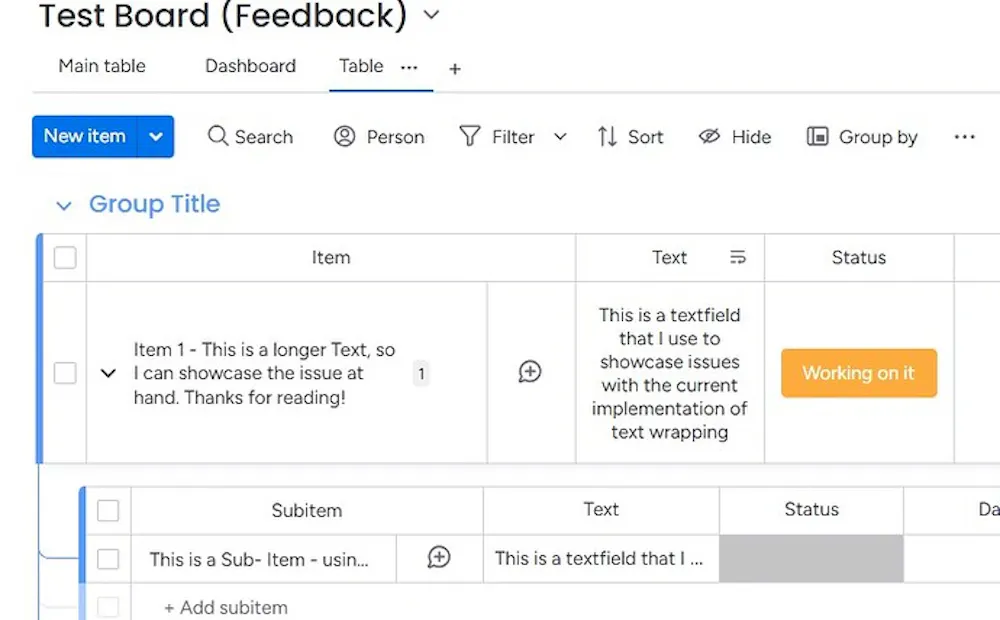Open the subitem conversation bubble icon
Viewport: 1000px width, 620px height.
point(439,558)
